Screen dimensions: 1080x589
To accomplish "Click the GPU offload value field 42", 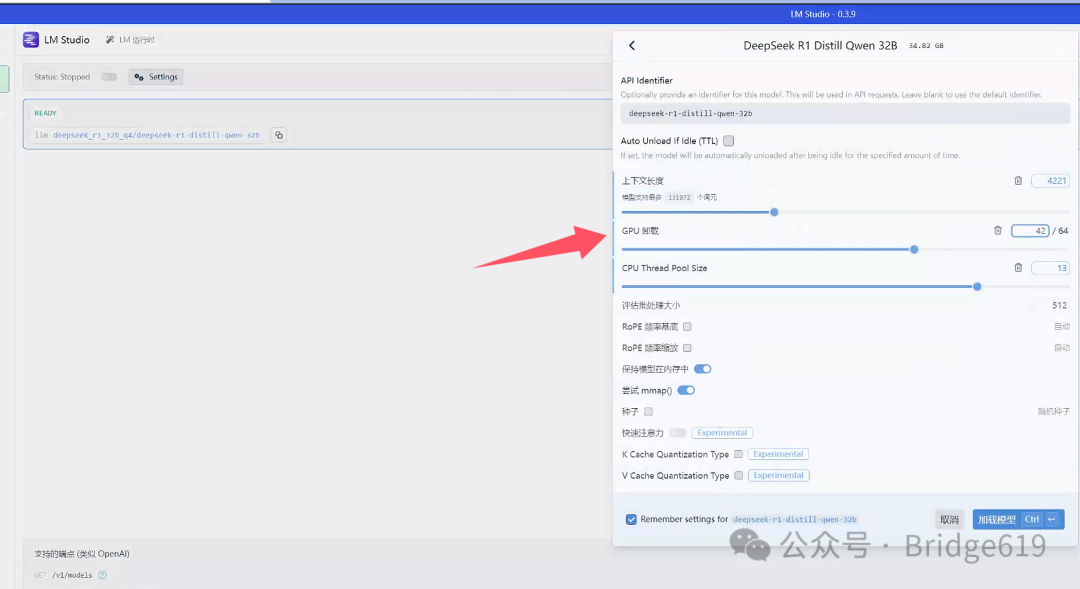I will [x=1030, y=231].
